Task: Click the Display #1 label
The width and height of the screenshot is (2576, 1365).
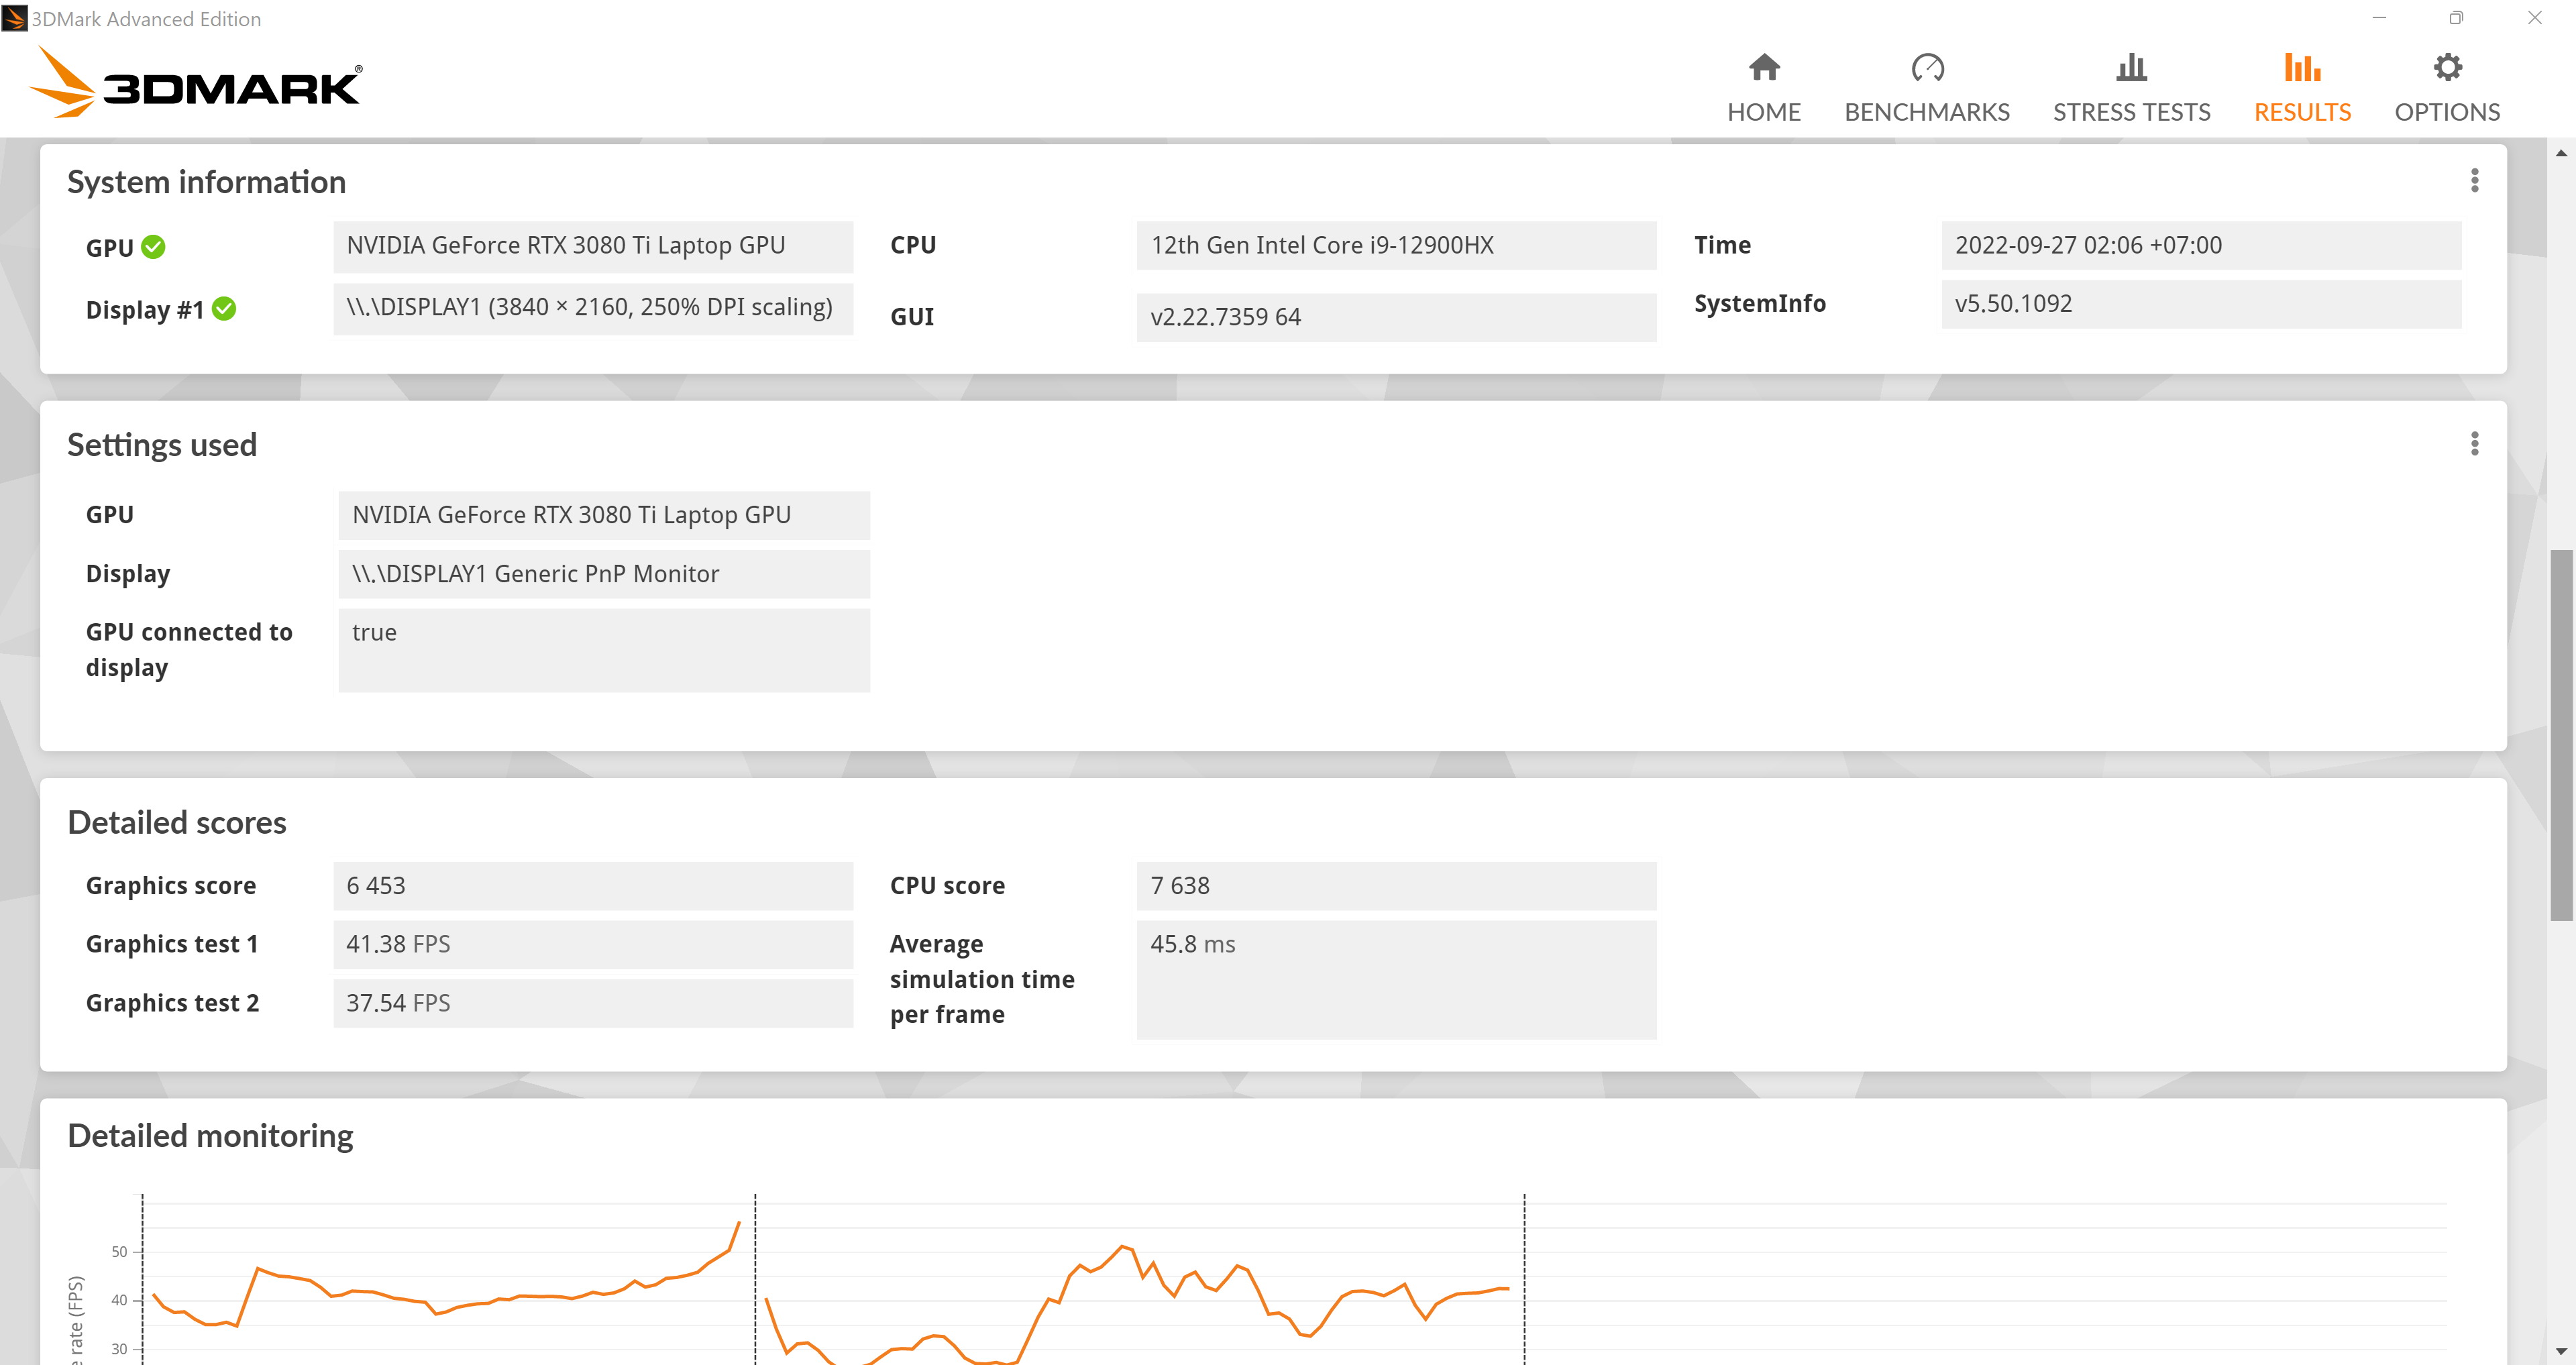Action: 145,310
